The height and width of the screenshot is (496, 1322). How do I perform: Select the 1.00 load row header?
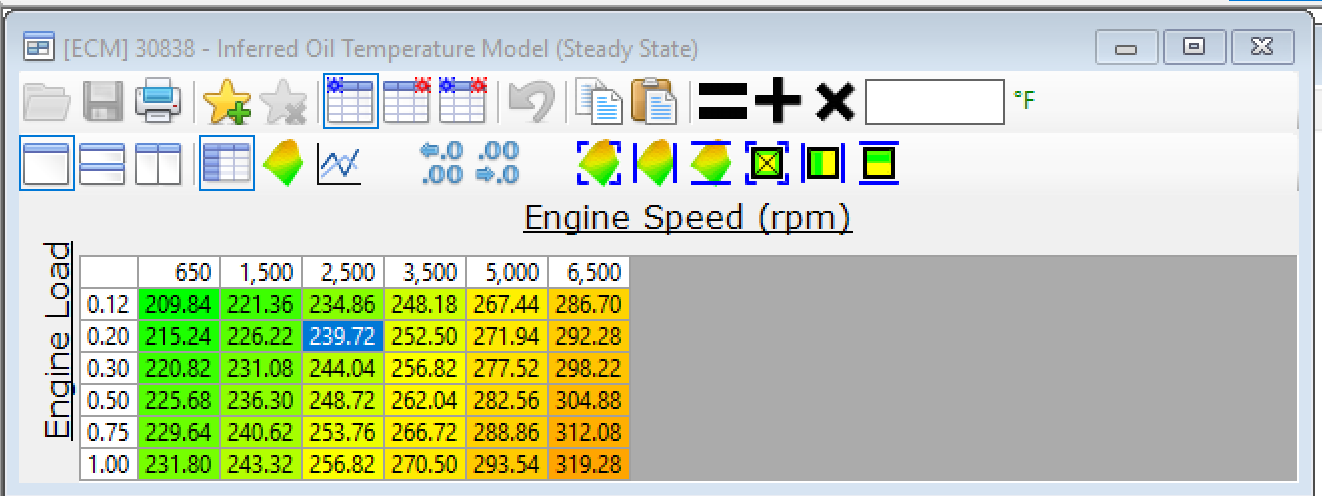pos(109,464)
